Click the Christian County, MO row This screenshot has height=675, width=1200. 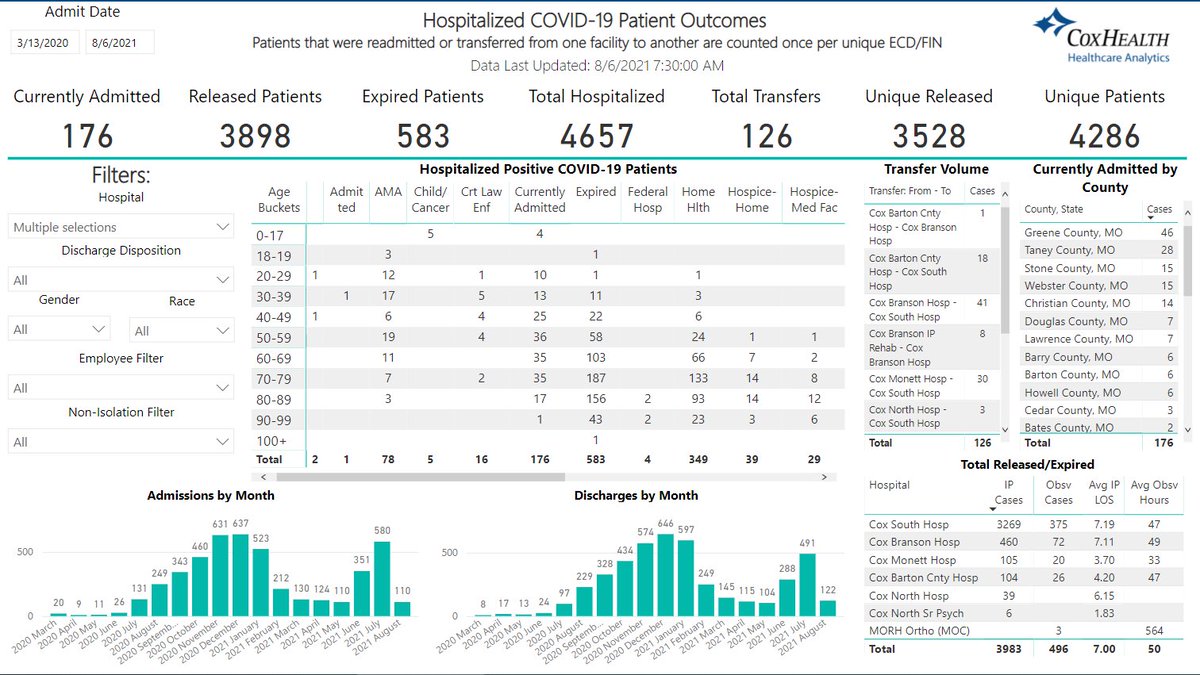[1100, 303]
